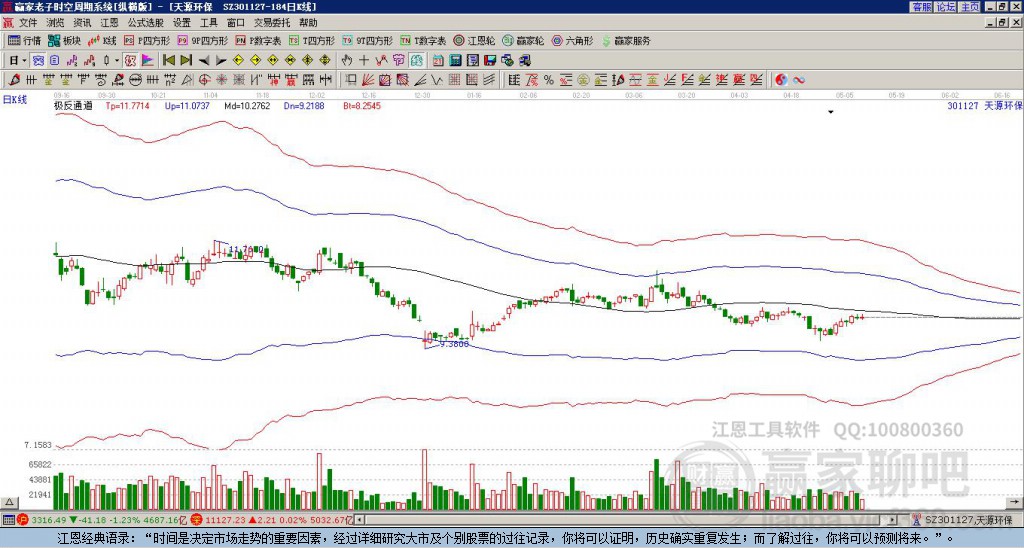Click the Bt=8.2545 value
Viewport: 1024px width, 548px height.
coord(362,105)
